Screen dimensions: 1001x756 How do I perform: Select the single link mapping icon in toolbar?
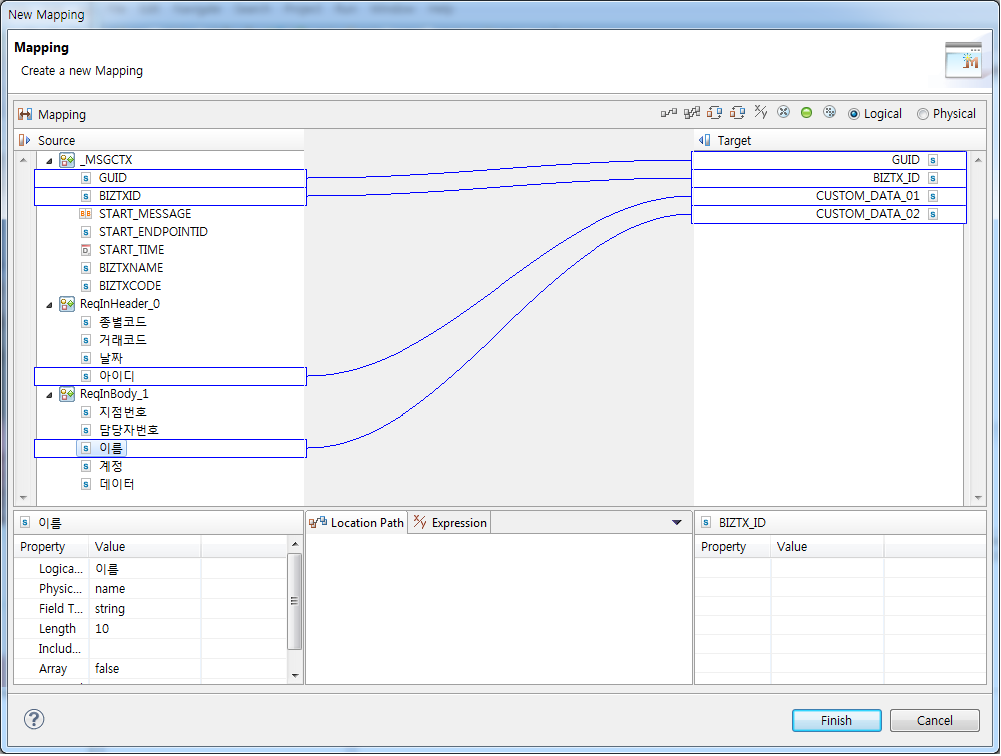[x=667, y=113]
